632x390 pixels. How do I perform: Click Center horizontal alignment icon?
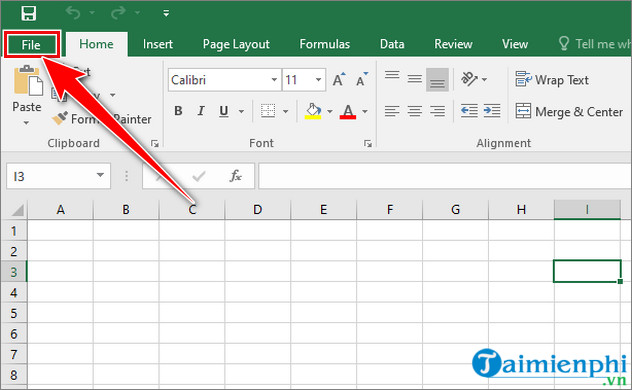(415, 111)
